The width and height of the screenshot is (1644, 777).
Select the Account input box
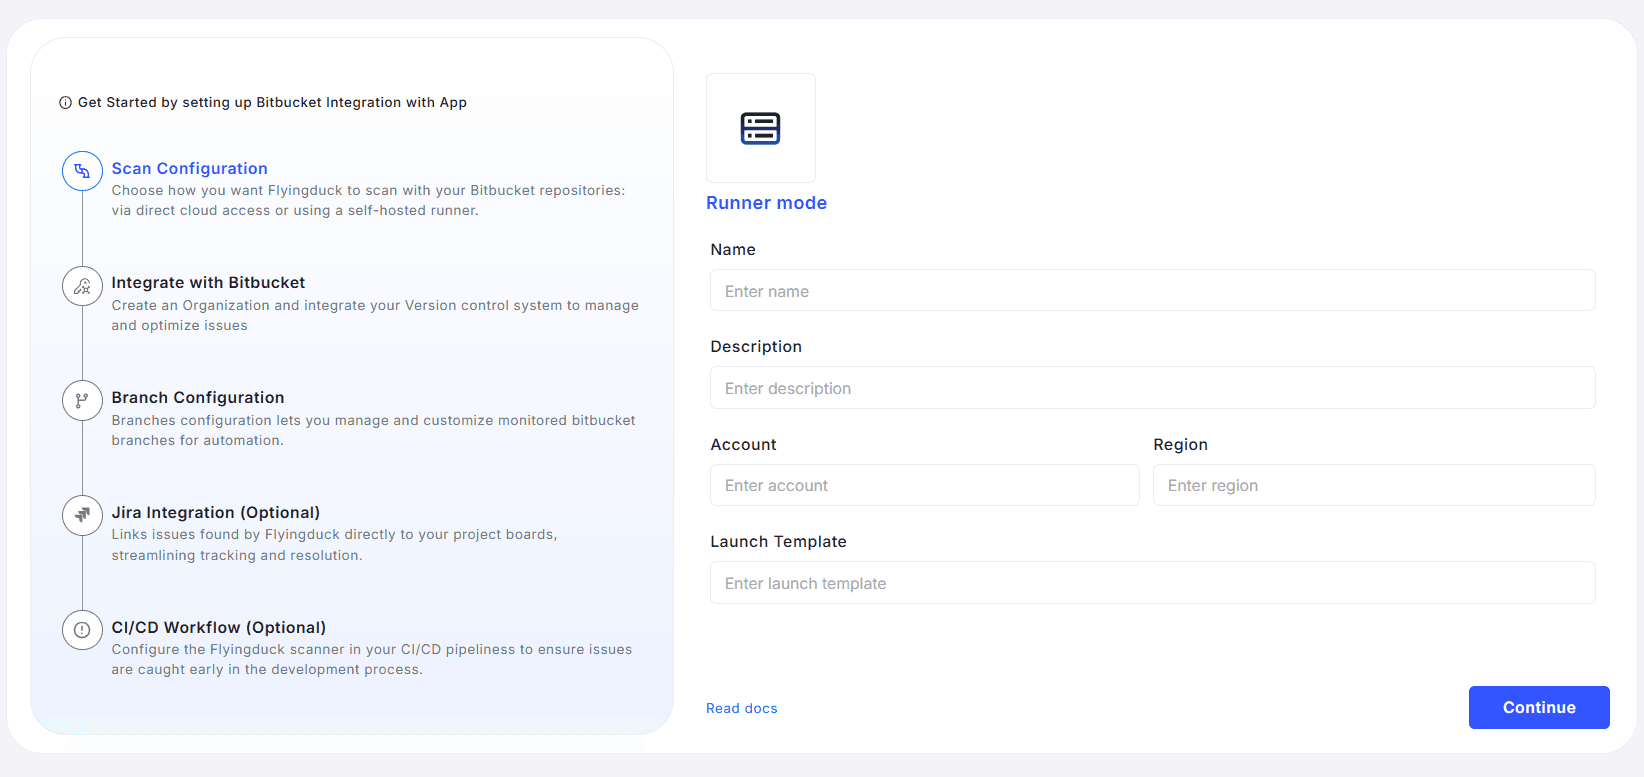coord(924,485)
